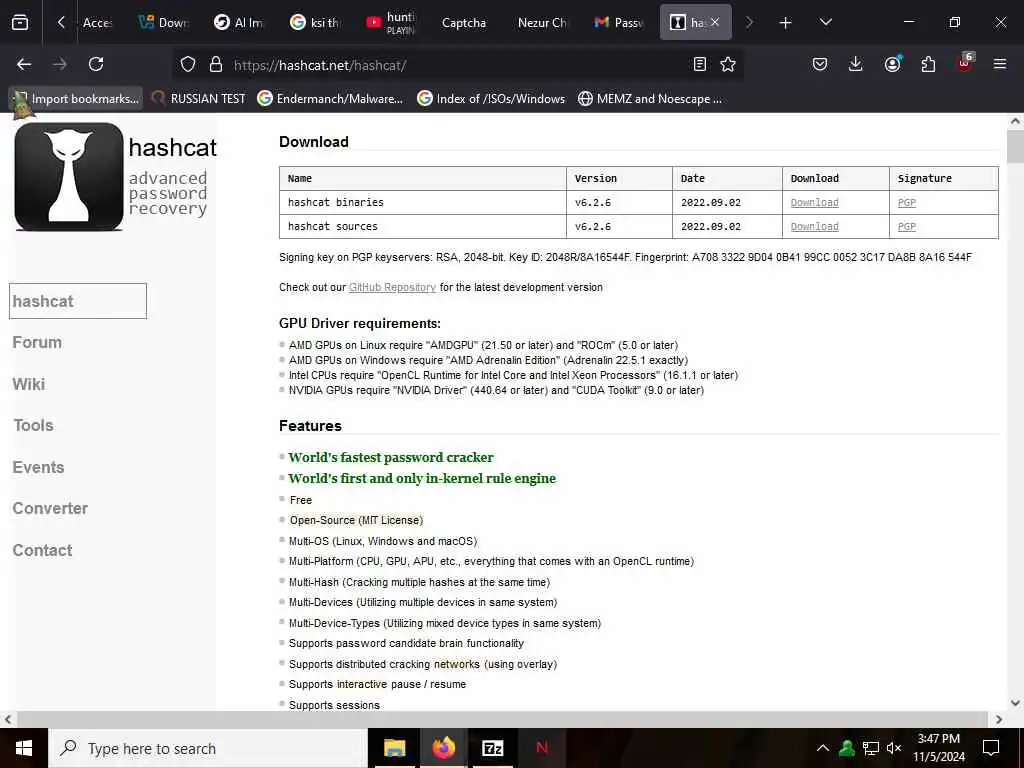Click PGP signature for hashcat binaries
1024x768 pixels.
tap(906, 202)
